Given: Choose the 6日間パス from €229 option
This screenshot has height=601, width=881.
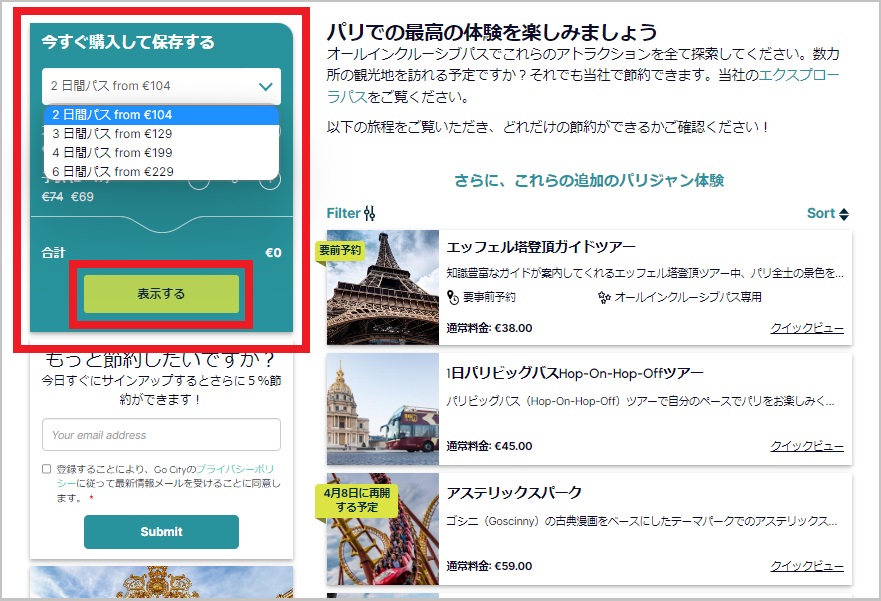Looking at the screenshot, I should click(112, 171).
